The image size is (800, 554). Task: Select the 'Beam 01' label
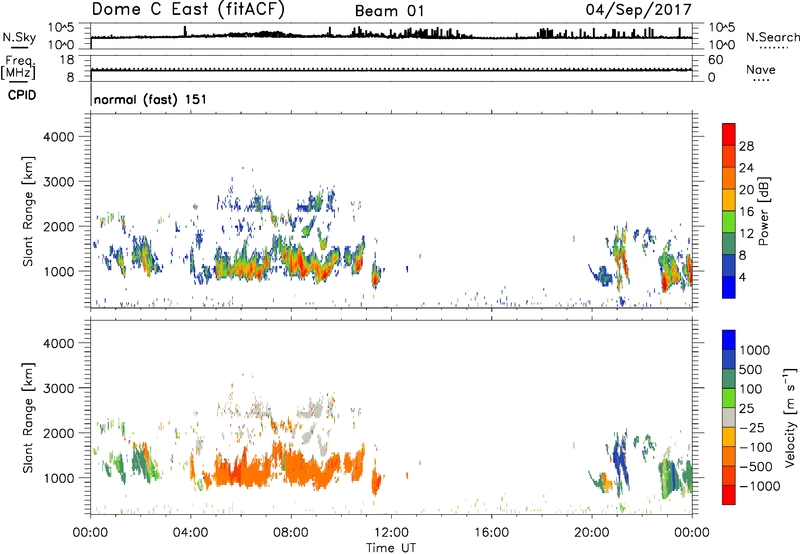coord(389,11)
